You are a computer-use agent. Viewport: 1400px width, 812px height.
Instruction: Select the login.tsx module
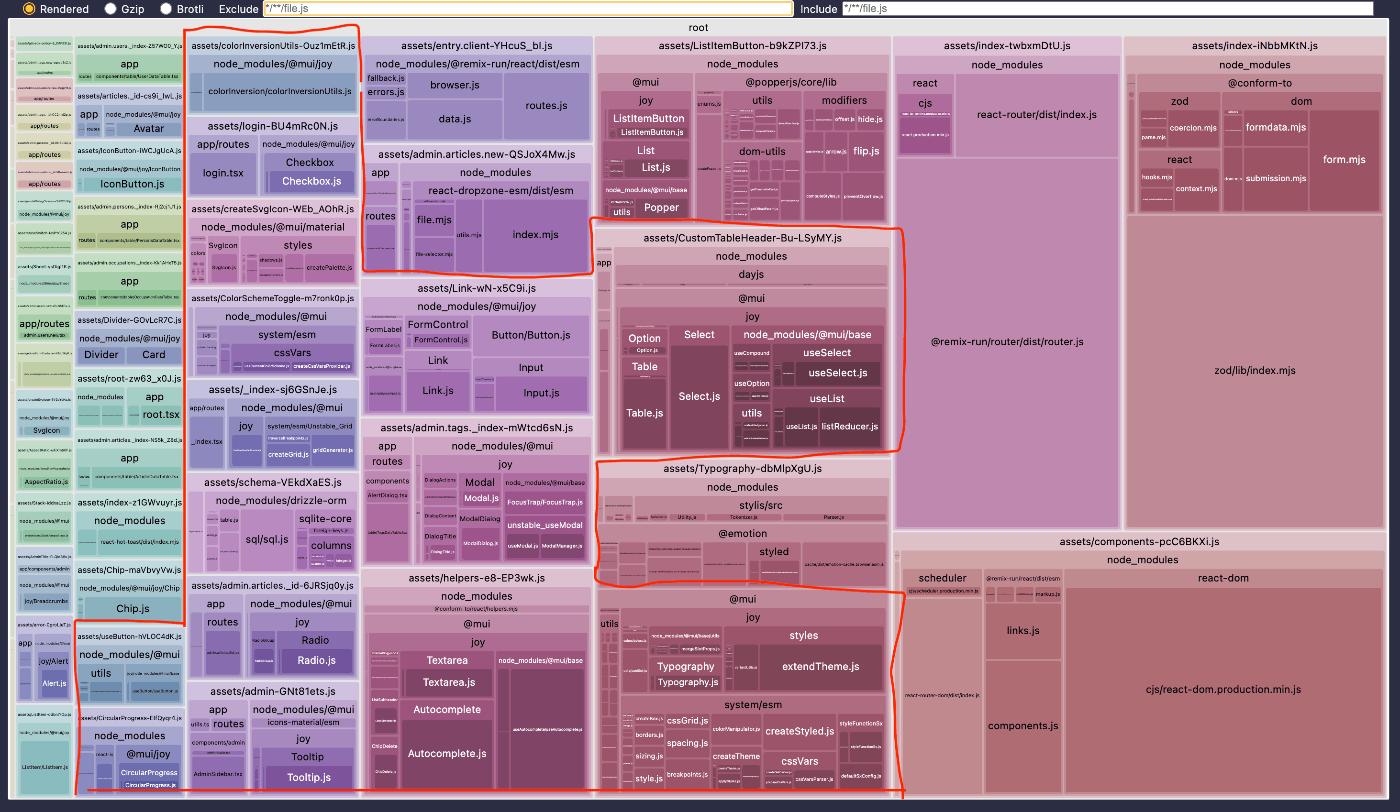pyautogui.click(x=223, y=173)
